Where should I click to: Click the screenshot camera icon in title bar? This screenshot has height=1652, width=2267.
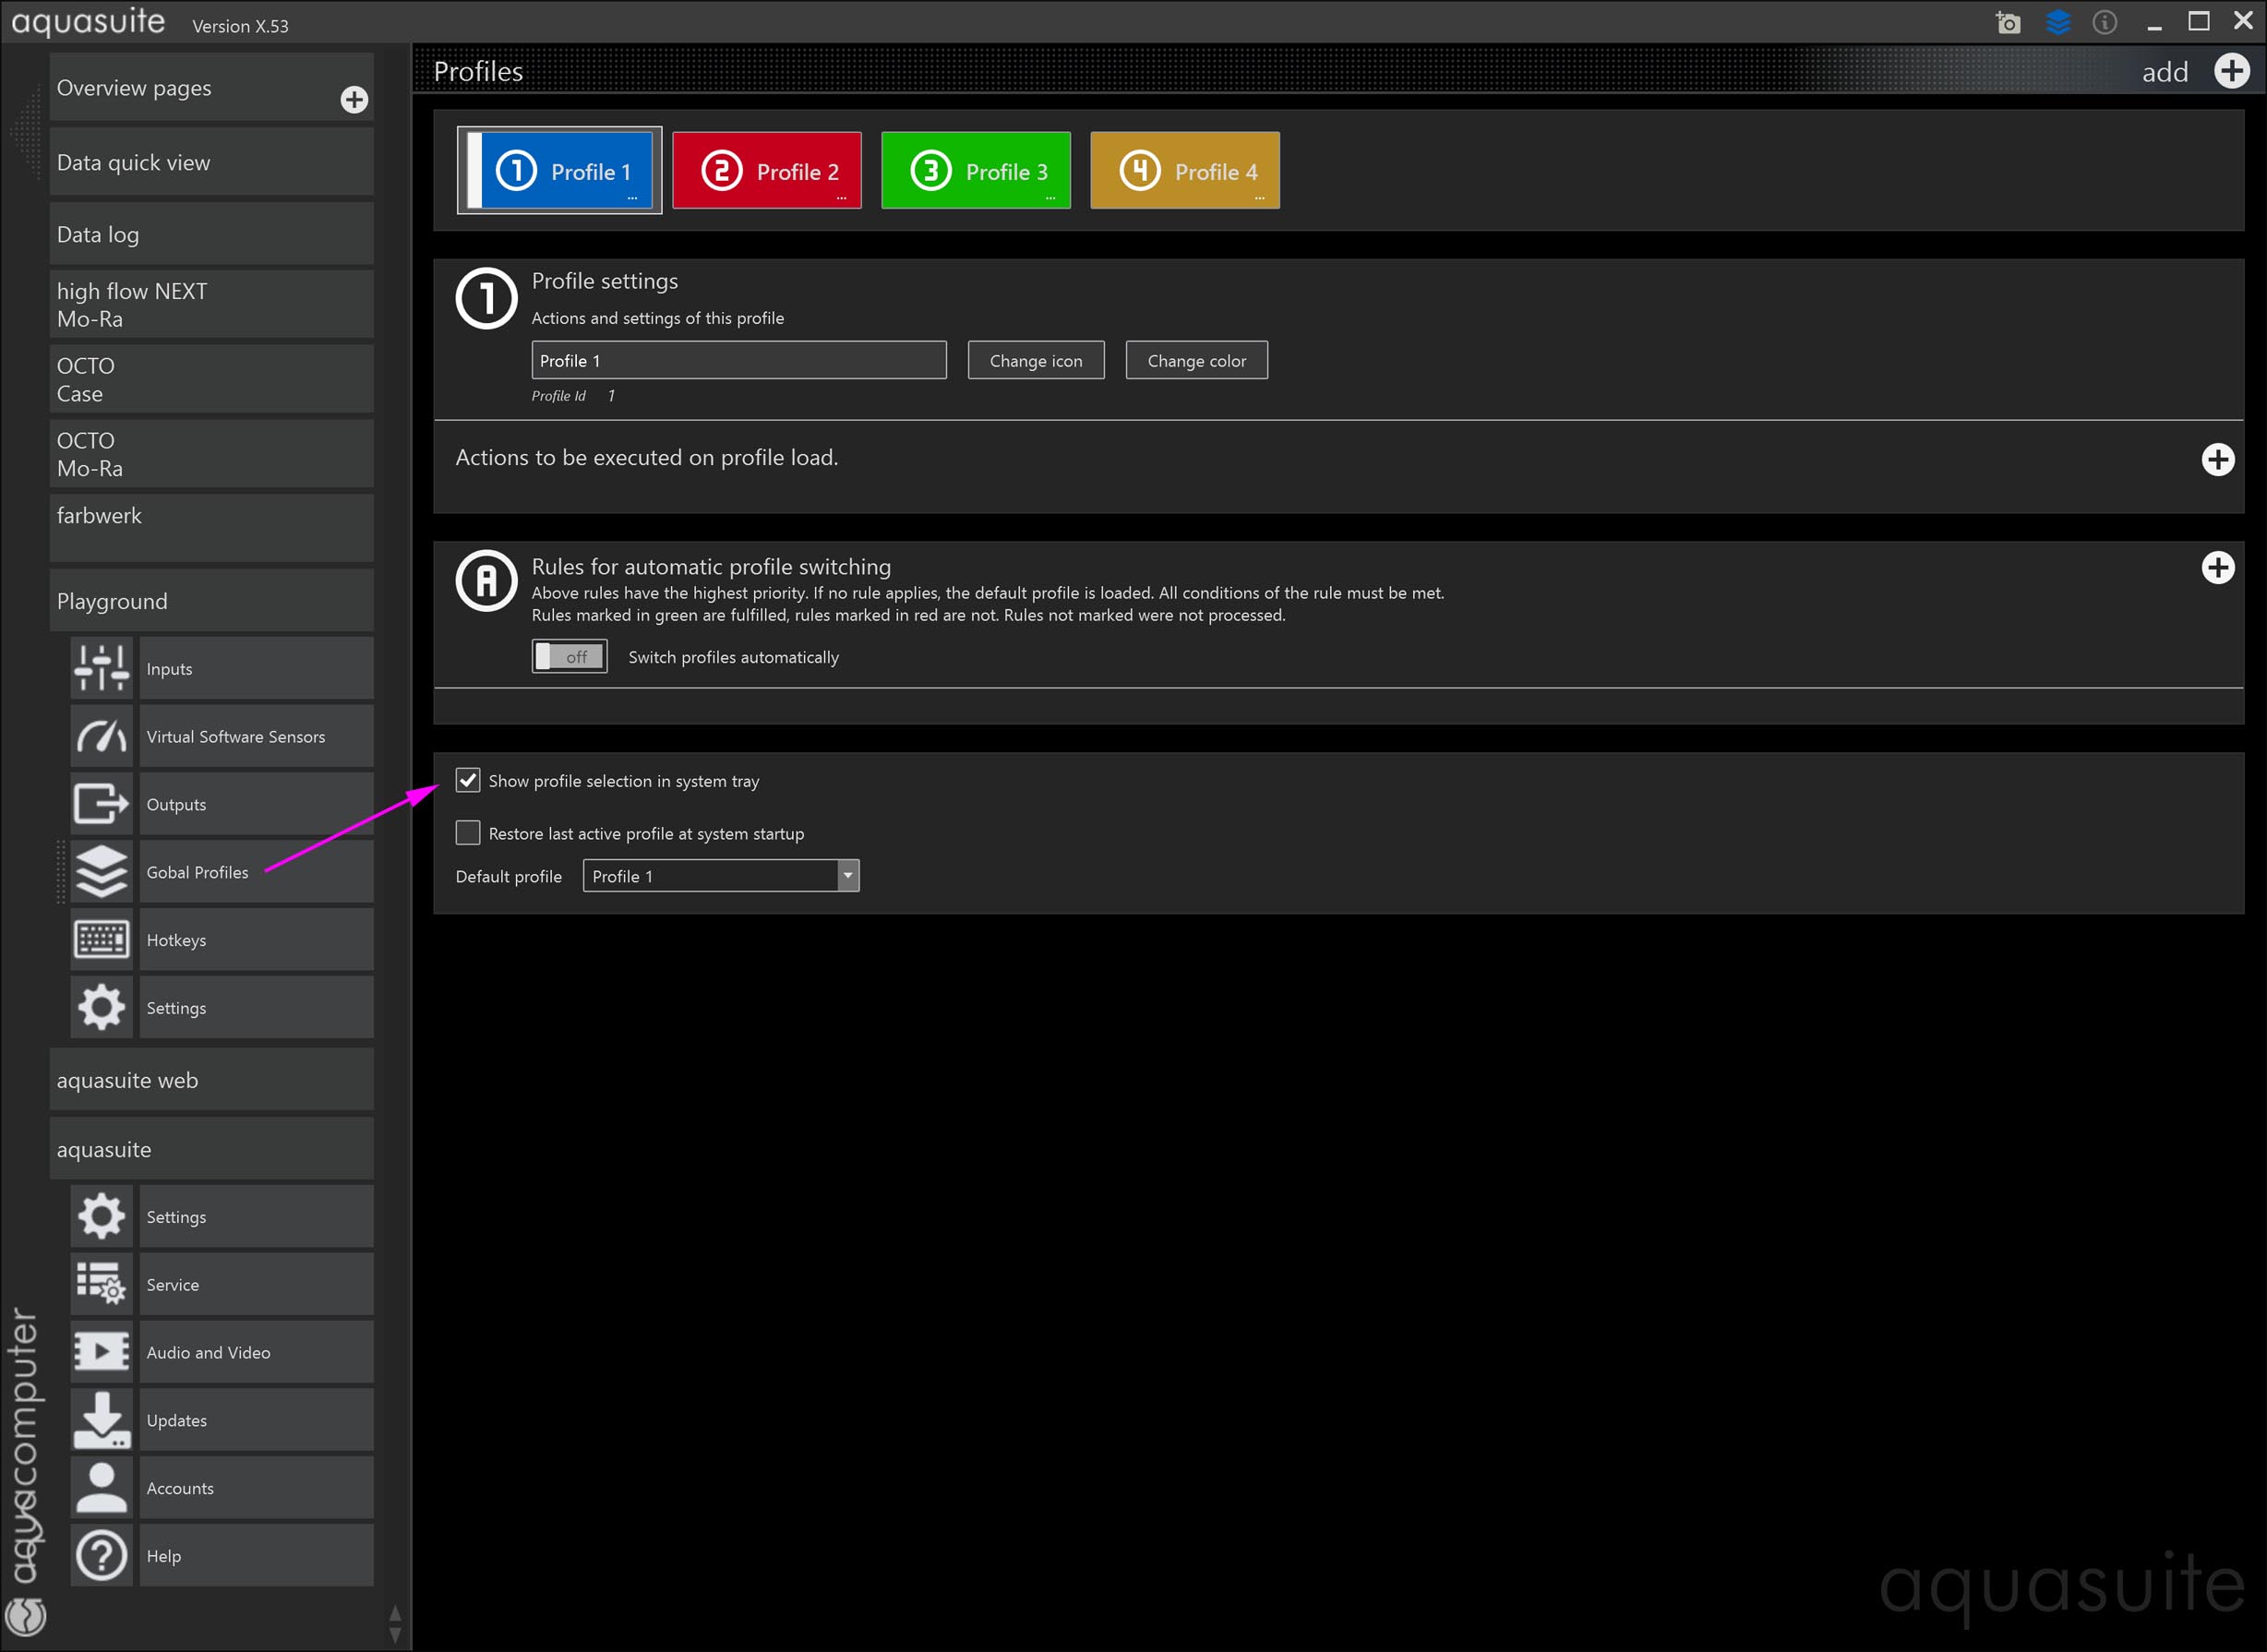tap(2007, 22)
